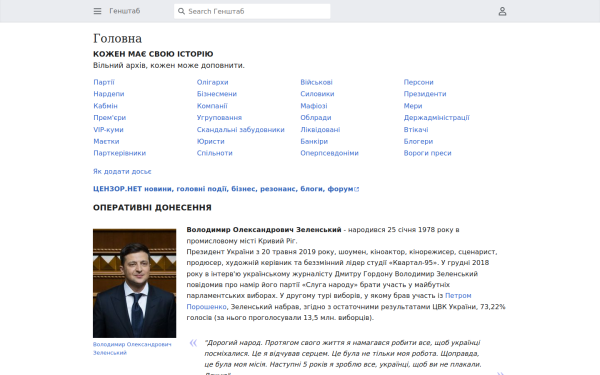Viewport: 600px width, 375px height.
Task: Open the Блогери category
Action: [418, 141]
